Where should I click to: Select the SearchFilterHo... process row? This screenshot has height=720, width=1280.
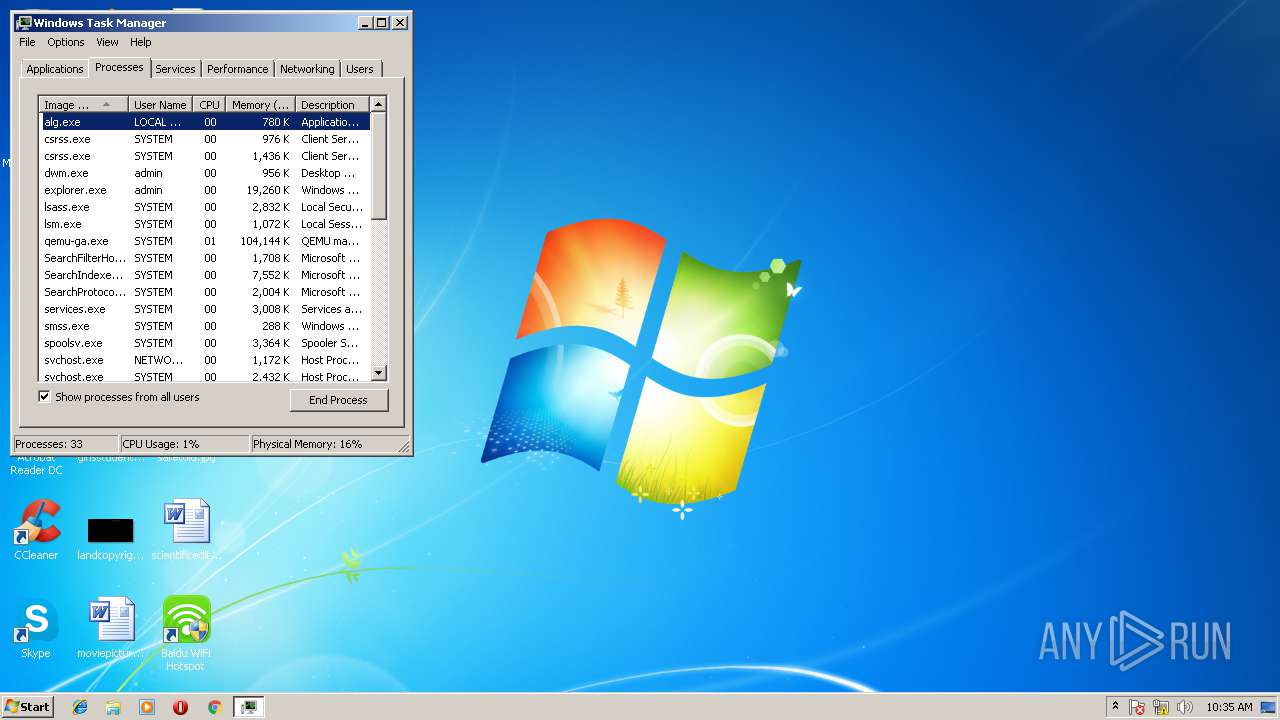pos(205,258)
